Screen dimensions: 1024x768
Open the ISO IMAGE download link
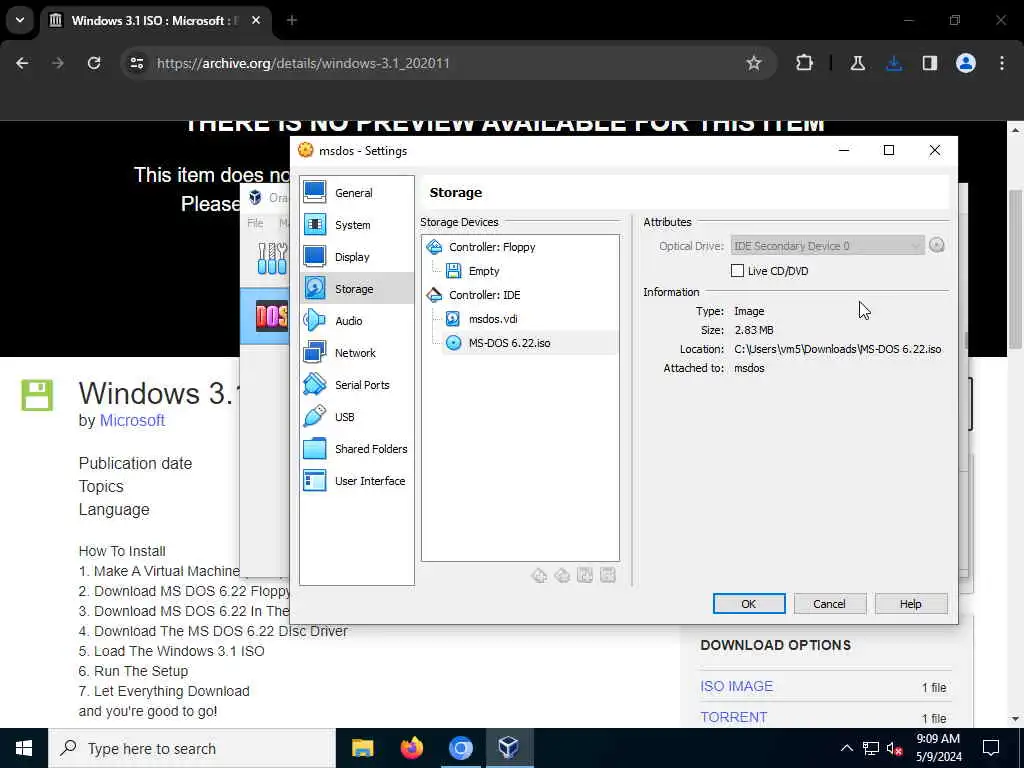point(736,686)
